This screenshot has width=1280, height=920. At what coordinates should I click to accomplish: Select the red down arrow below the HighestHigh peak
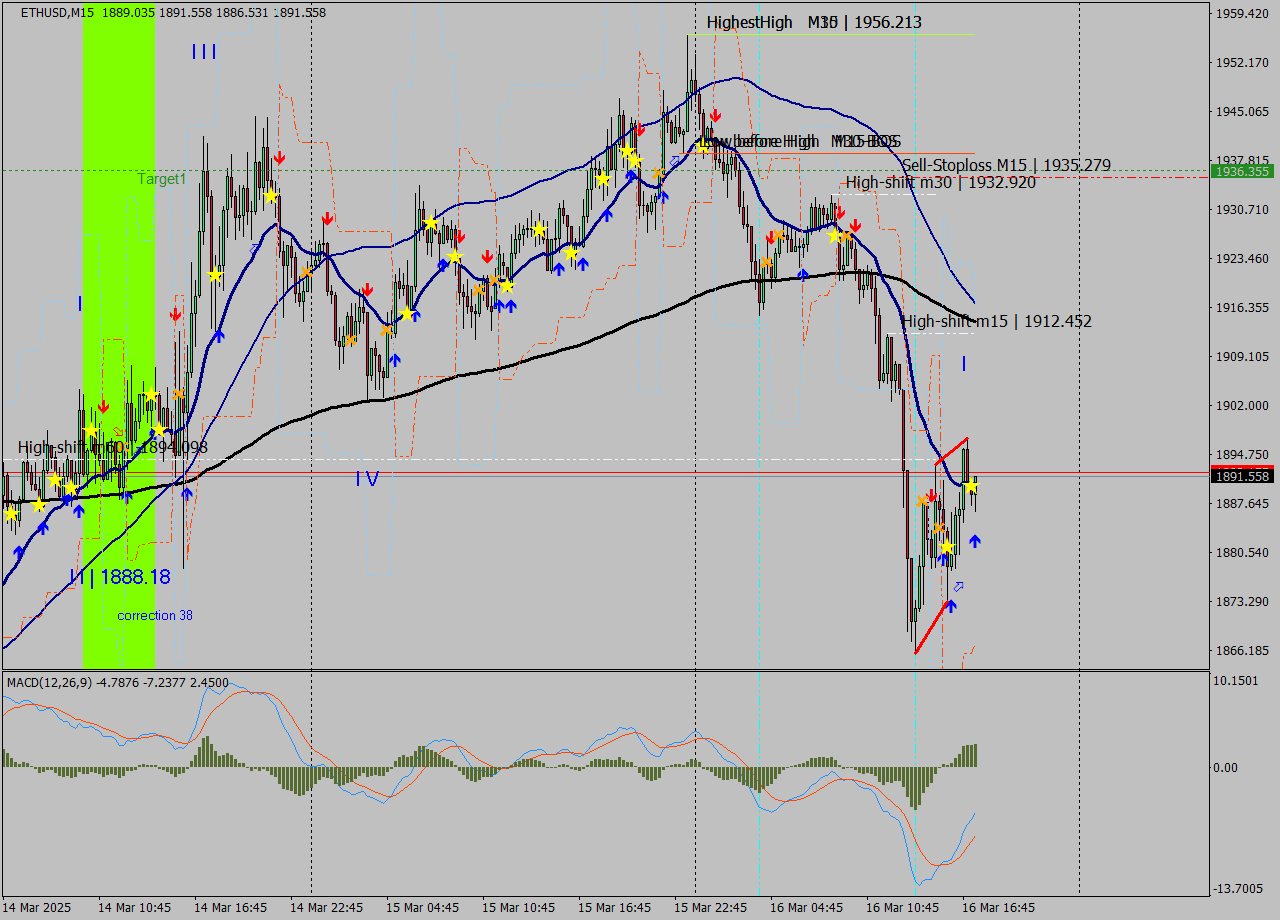tap(714, 114)
